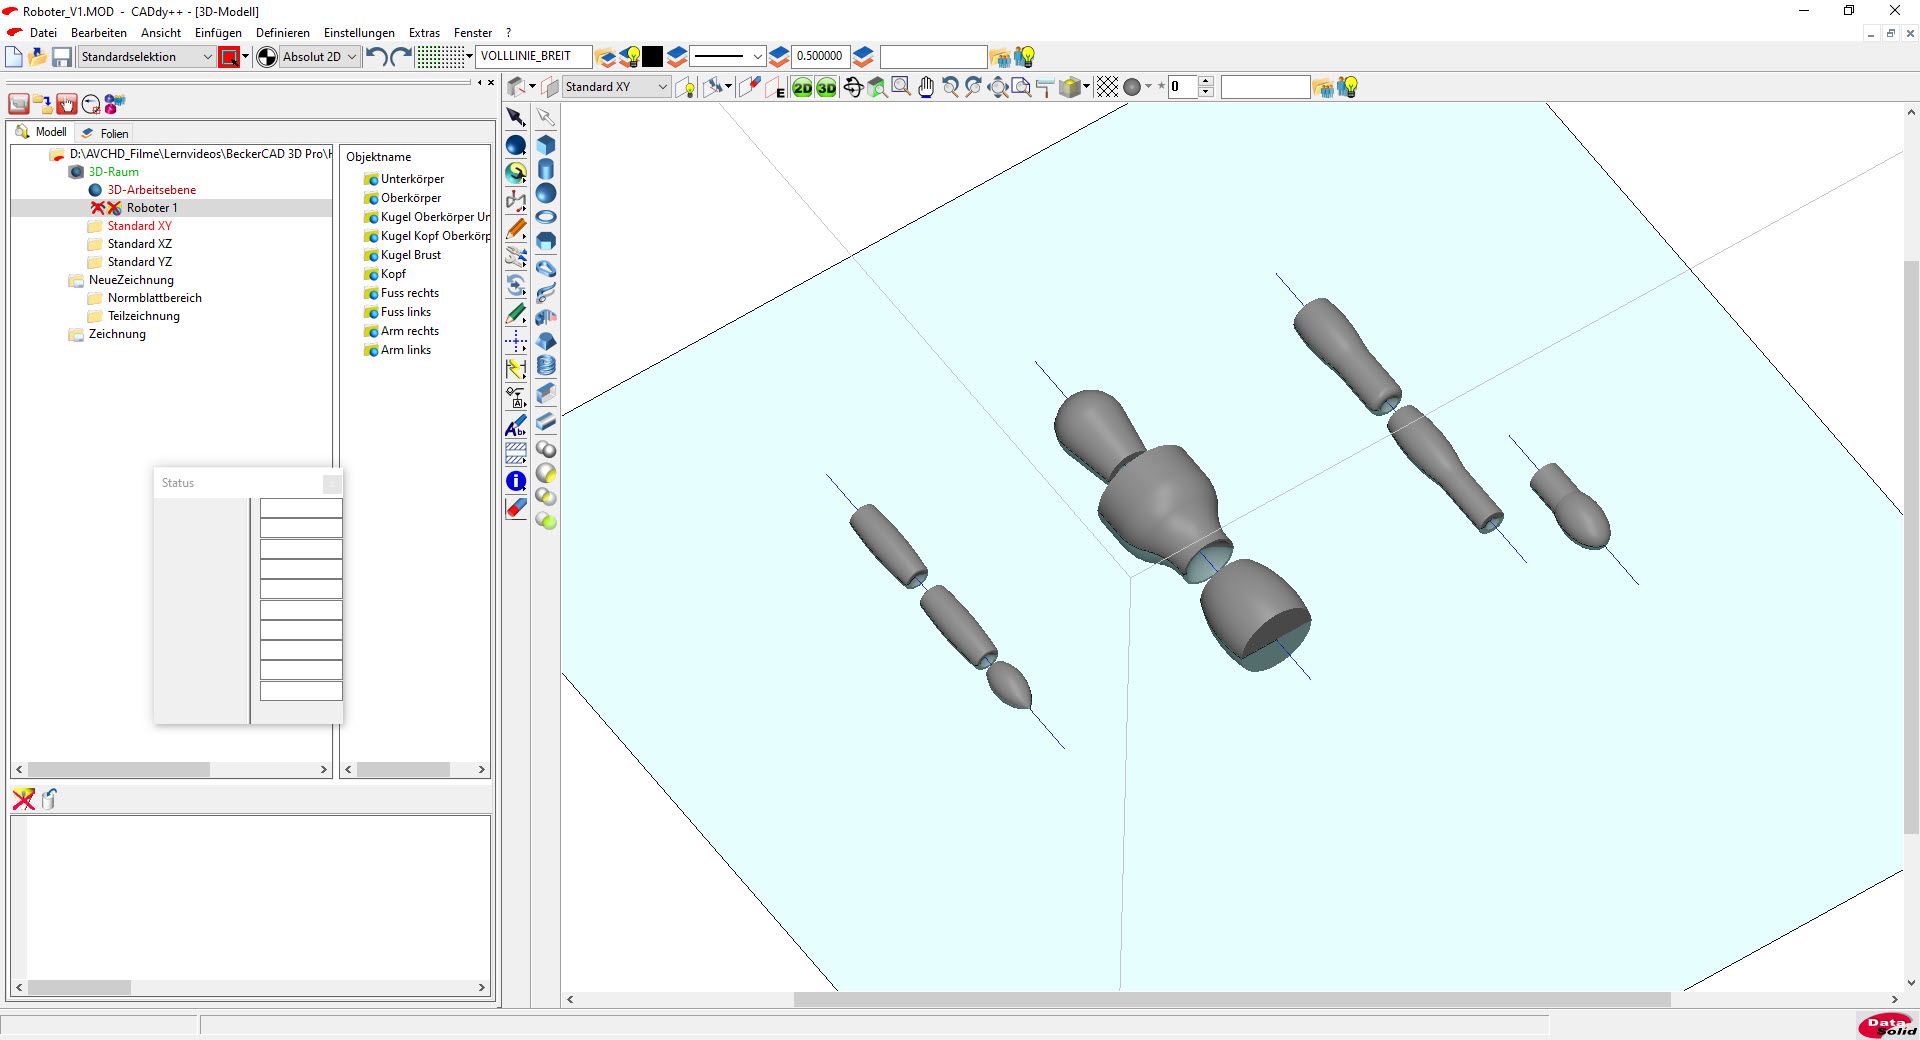Image resolution: width=1920 pixels, height=1040 pixels.
Task: Open the Standardselektion dropdown
Action: (207, 57)
